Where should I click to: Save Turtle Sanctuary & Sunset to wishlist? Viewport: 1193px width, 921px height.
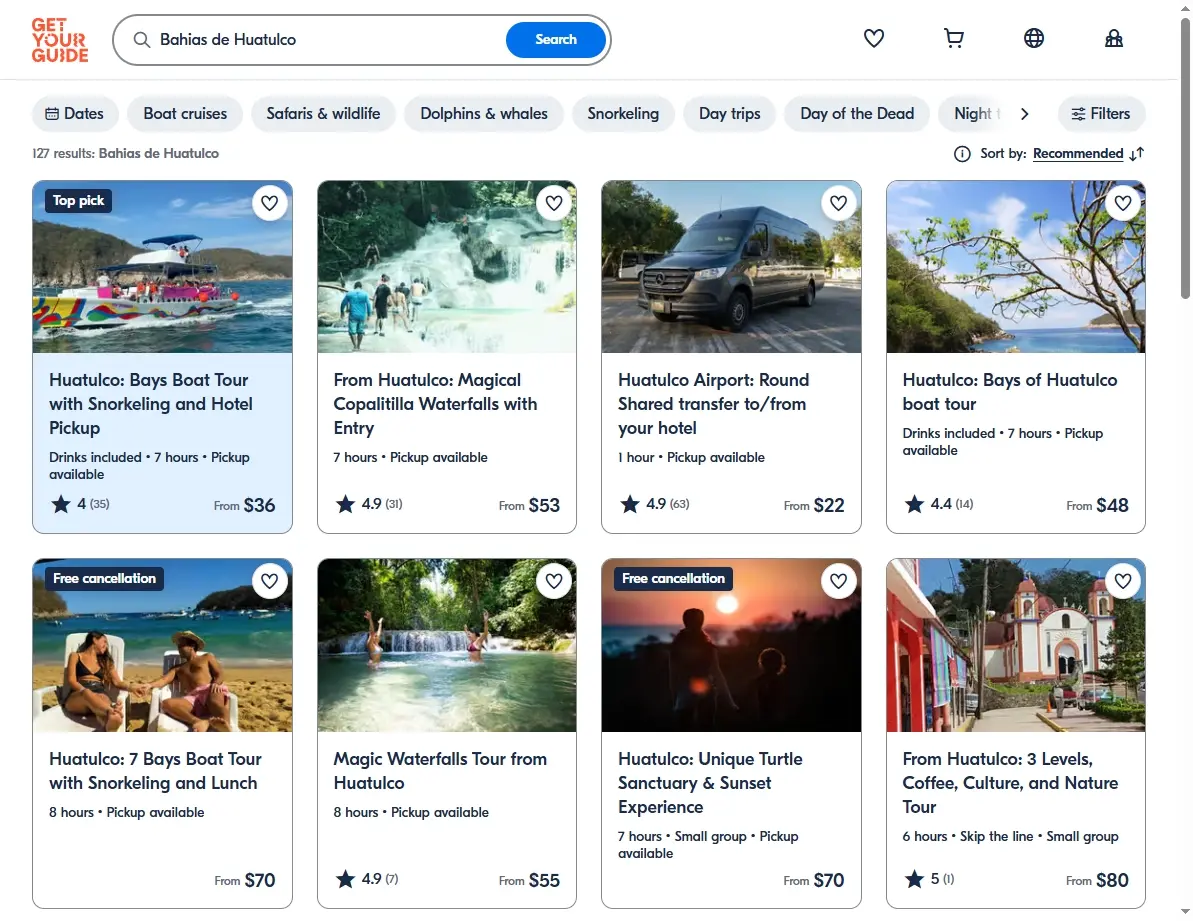[838, 581]
